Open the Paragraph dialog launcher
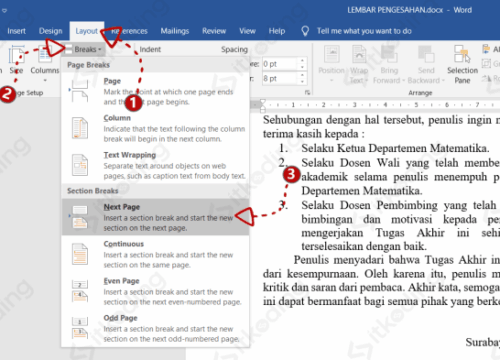Image resolution: width=500 pixels, height=360 pixels. coord(307,92)
